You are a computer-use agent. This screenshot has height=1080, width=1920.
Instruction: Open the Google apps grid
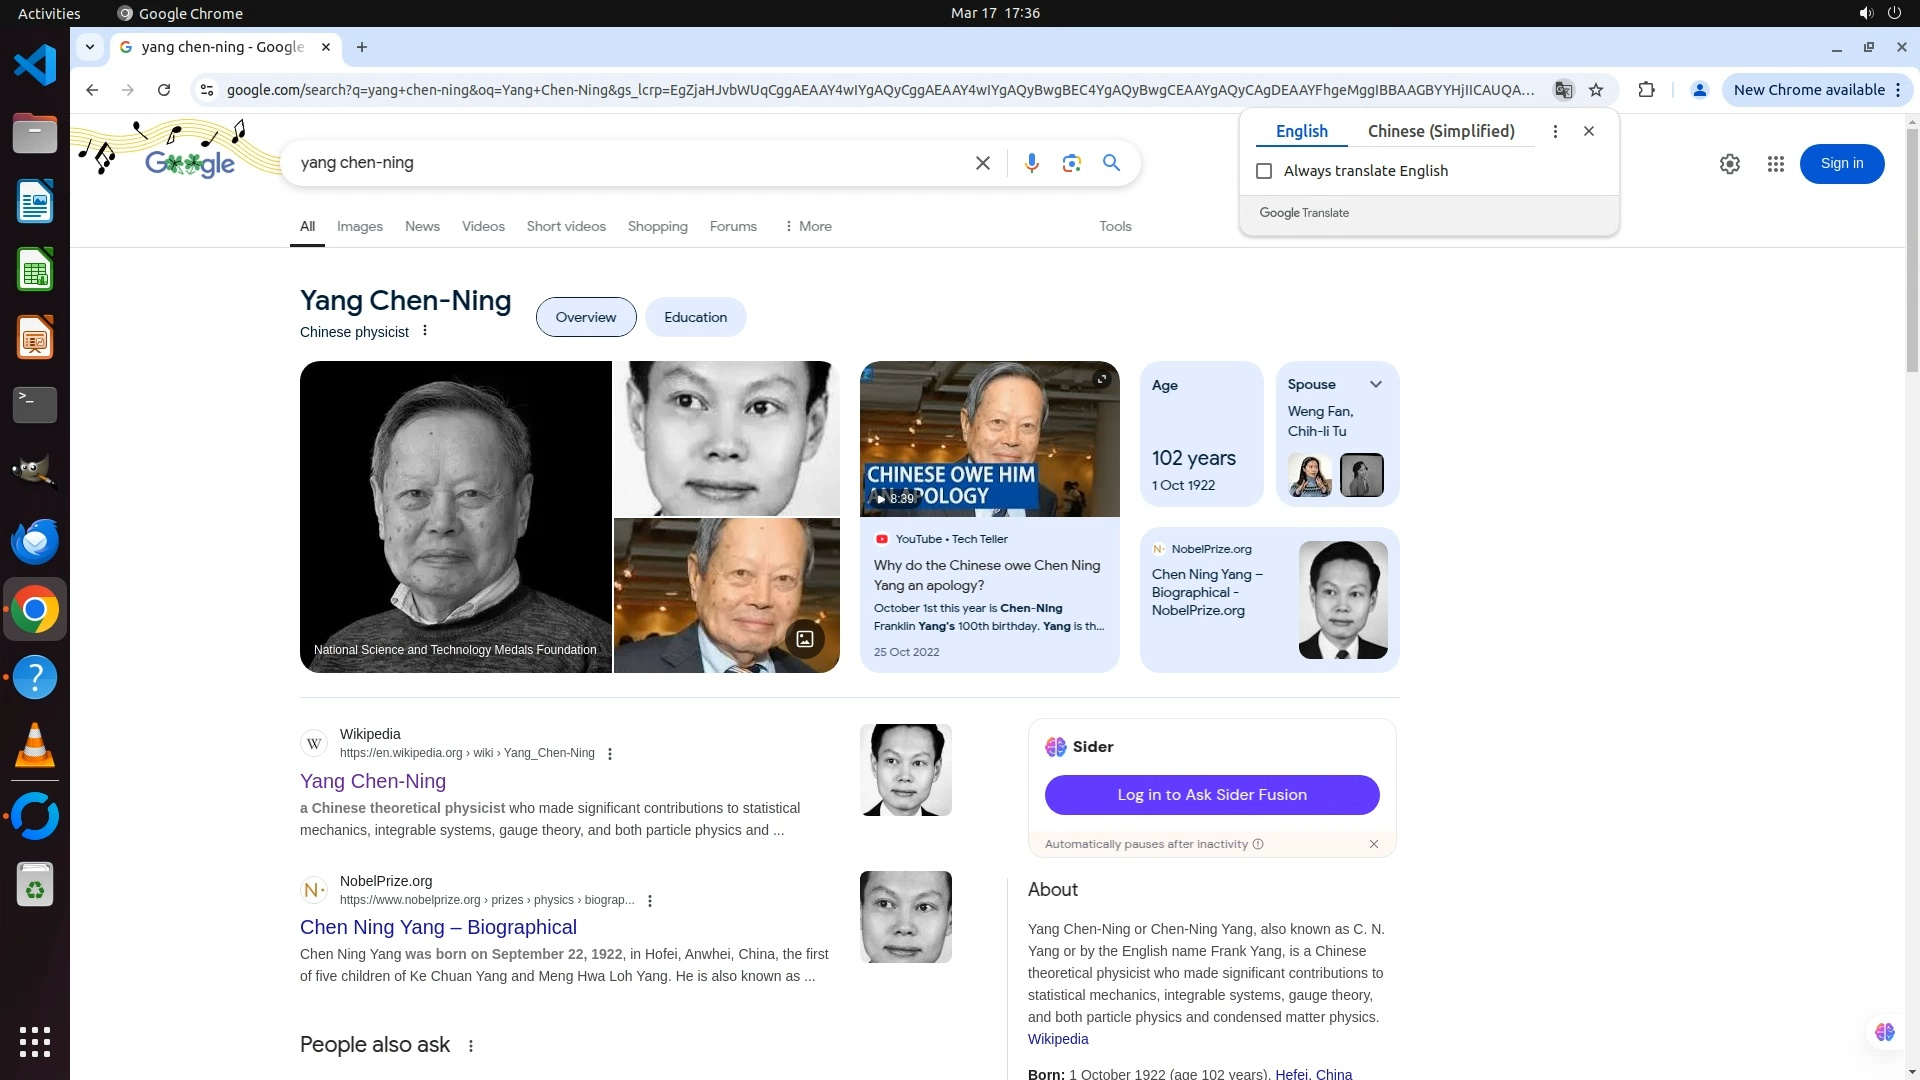tap(1775, 164)
